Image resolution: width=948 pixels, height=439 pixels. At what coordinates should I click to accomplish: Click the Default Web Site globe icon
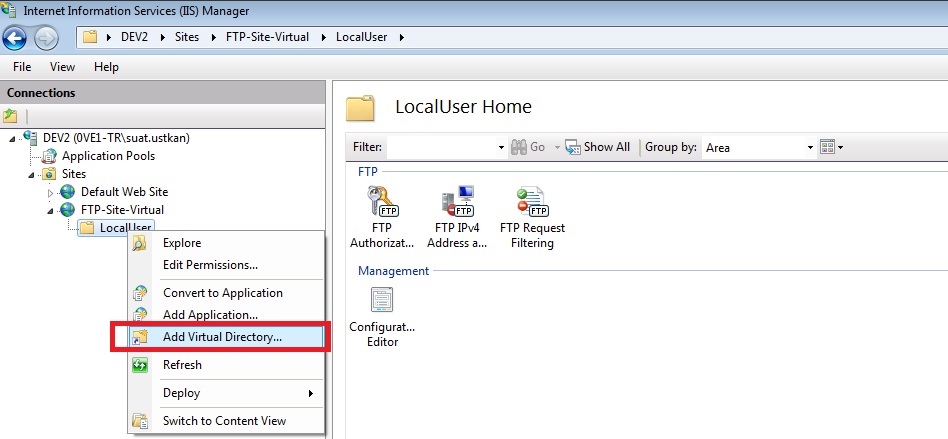click(68, 192)
